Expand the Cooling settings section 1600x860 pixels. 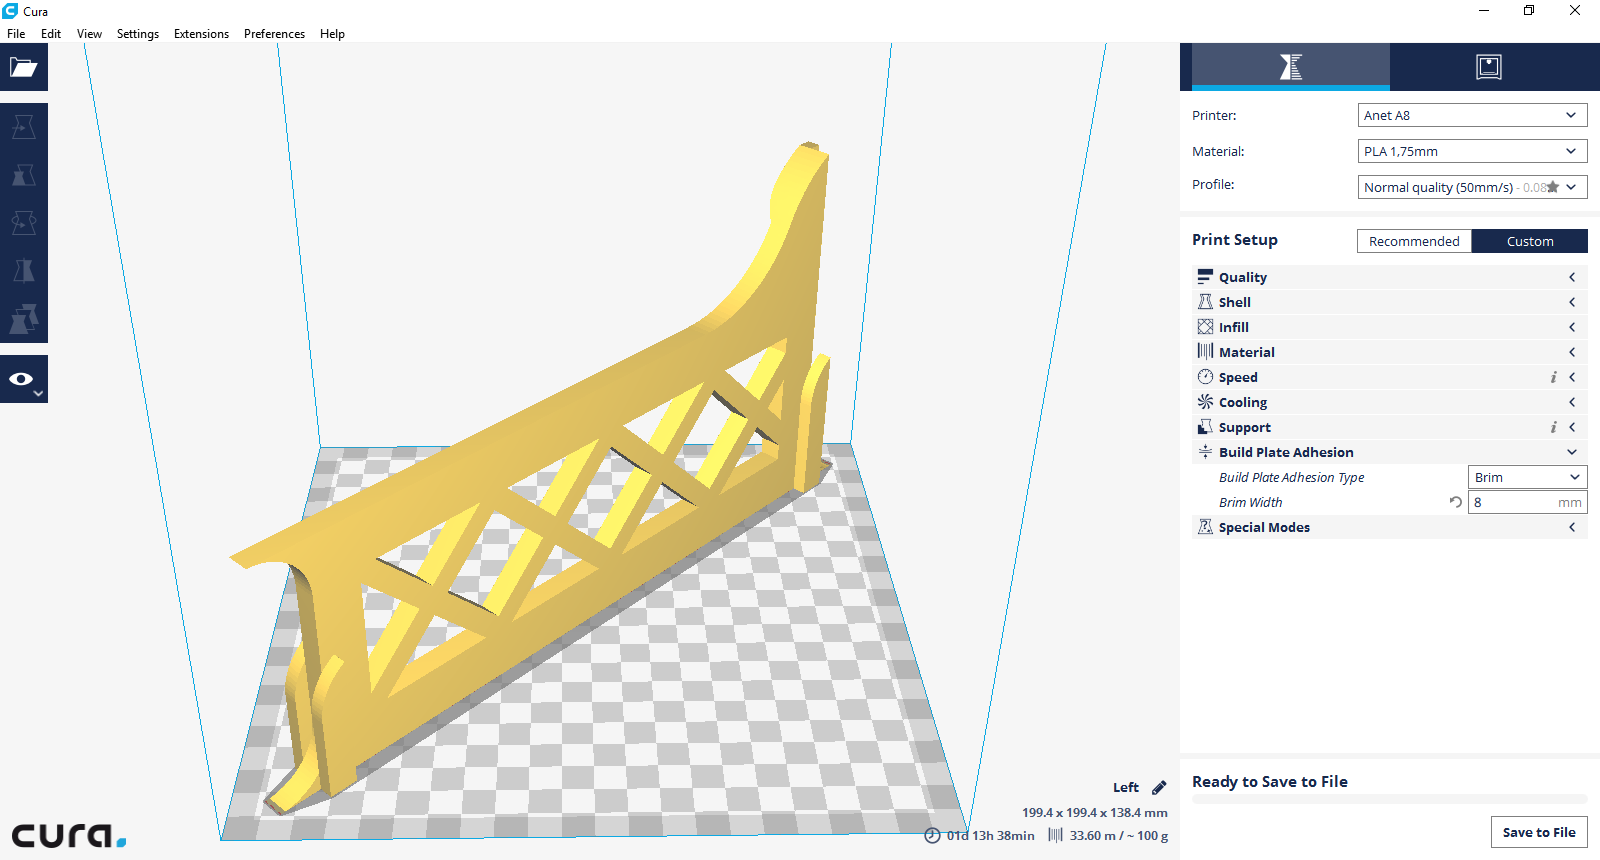(x=1390, y=402)
